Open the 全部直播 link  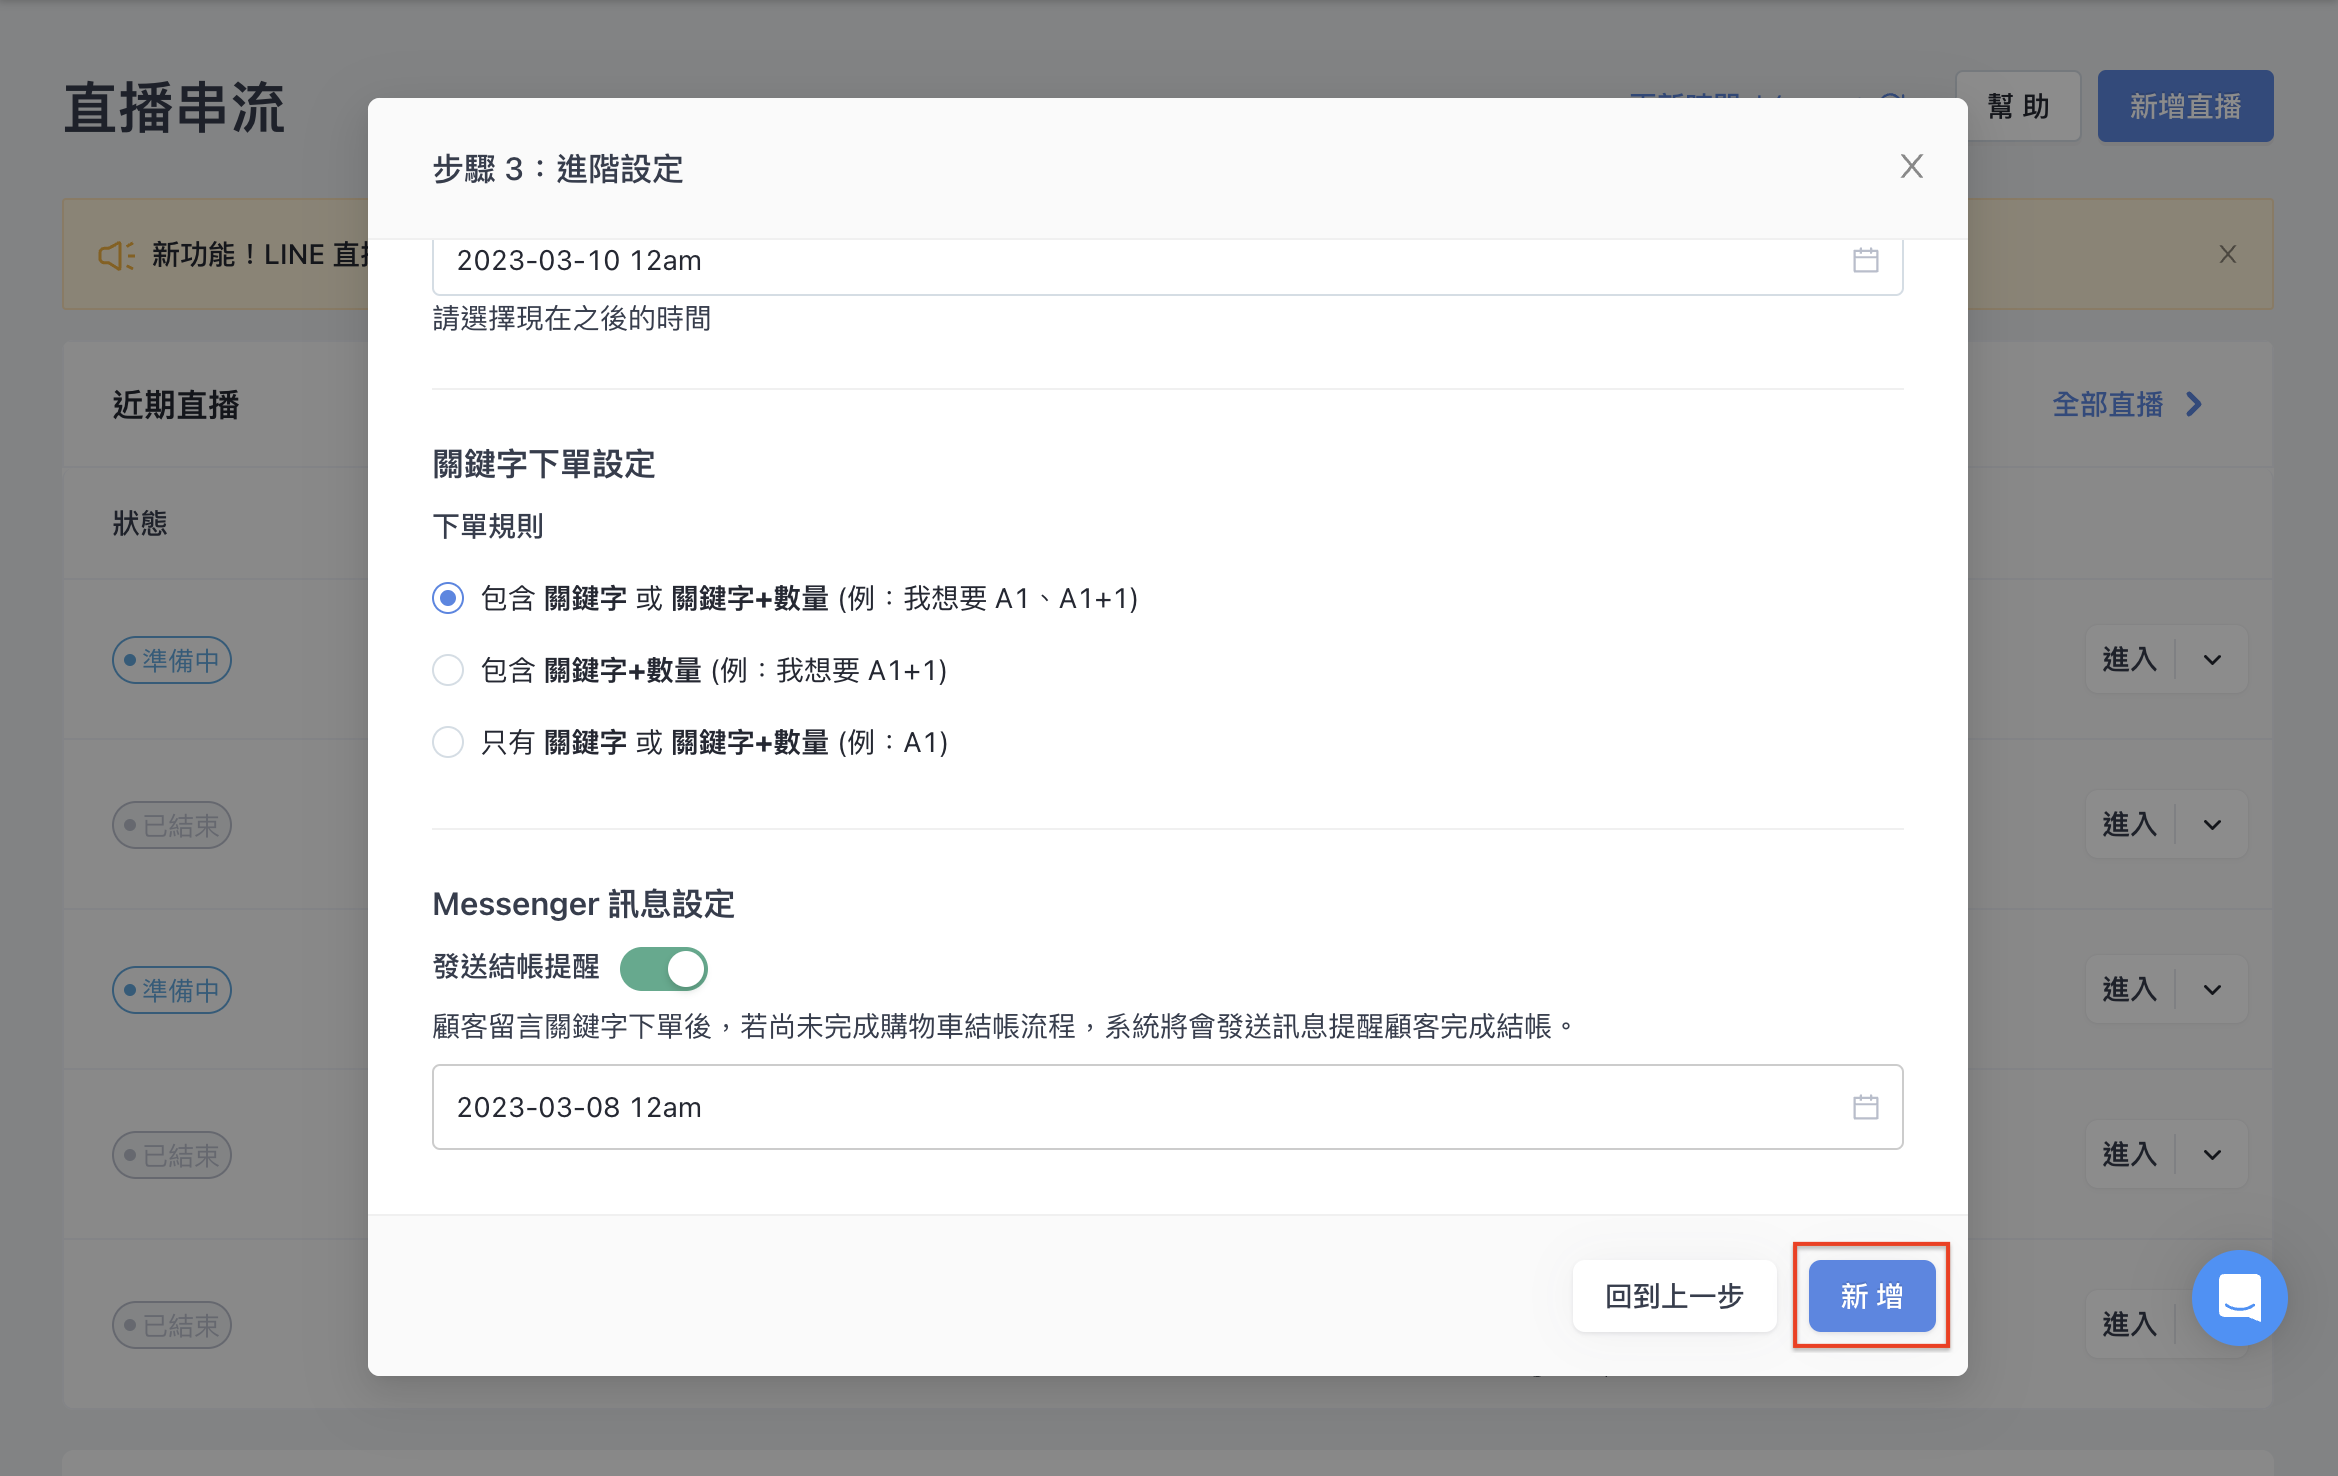(x=2107, y=405)
